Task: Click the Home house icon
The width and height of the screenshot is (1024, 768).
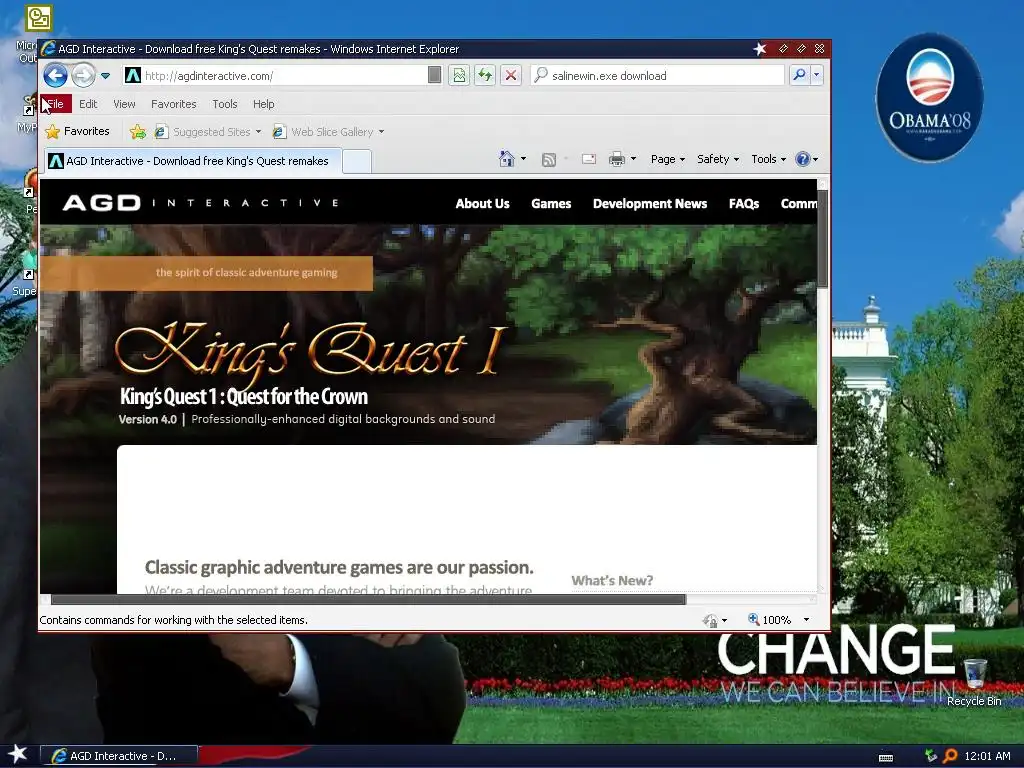Action: (506, 159)
